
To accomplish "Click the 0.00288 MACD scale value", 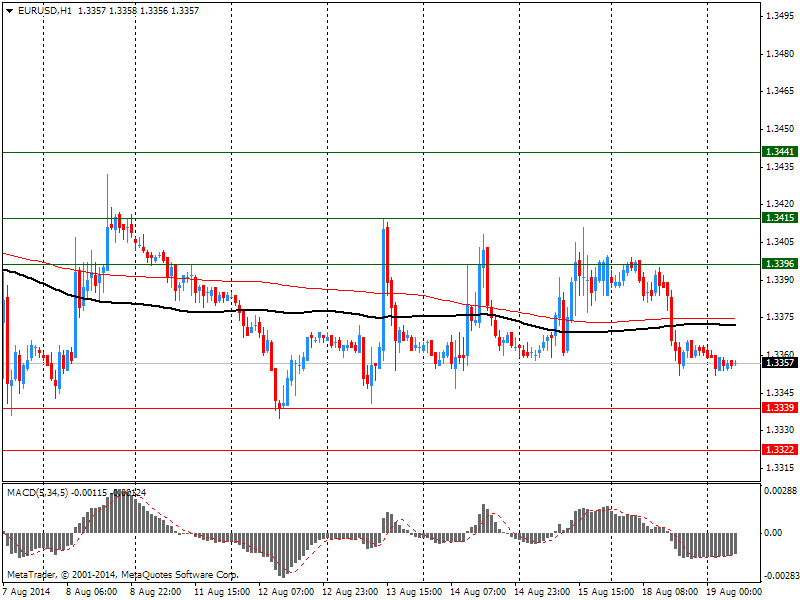I will [x=780, y=491].
